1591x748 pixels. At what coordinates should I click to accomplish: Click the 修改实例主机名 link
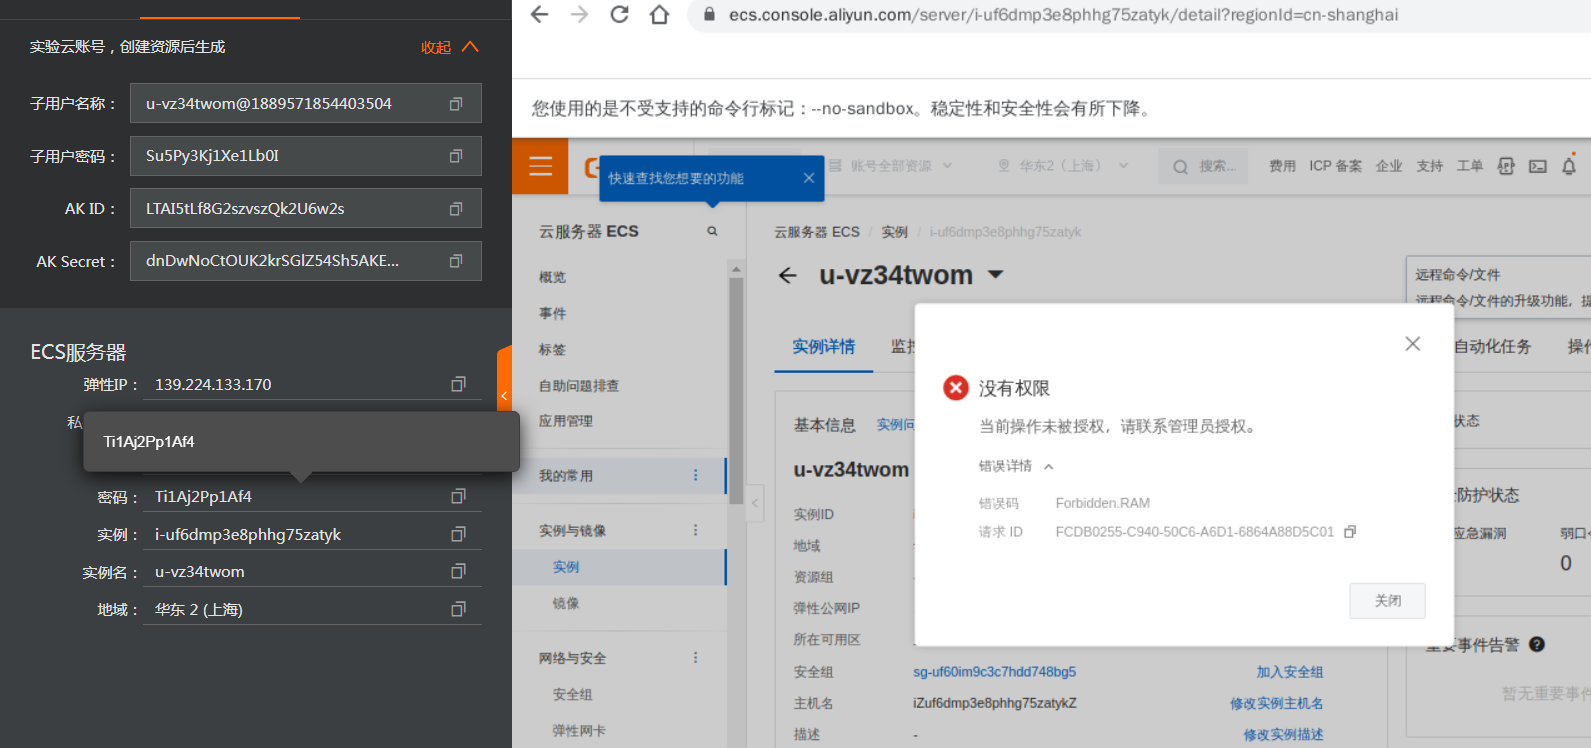coord(1277,704)
